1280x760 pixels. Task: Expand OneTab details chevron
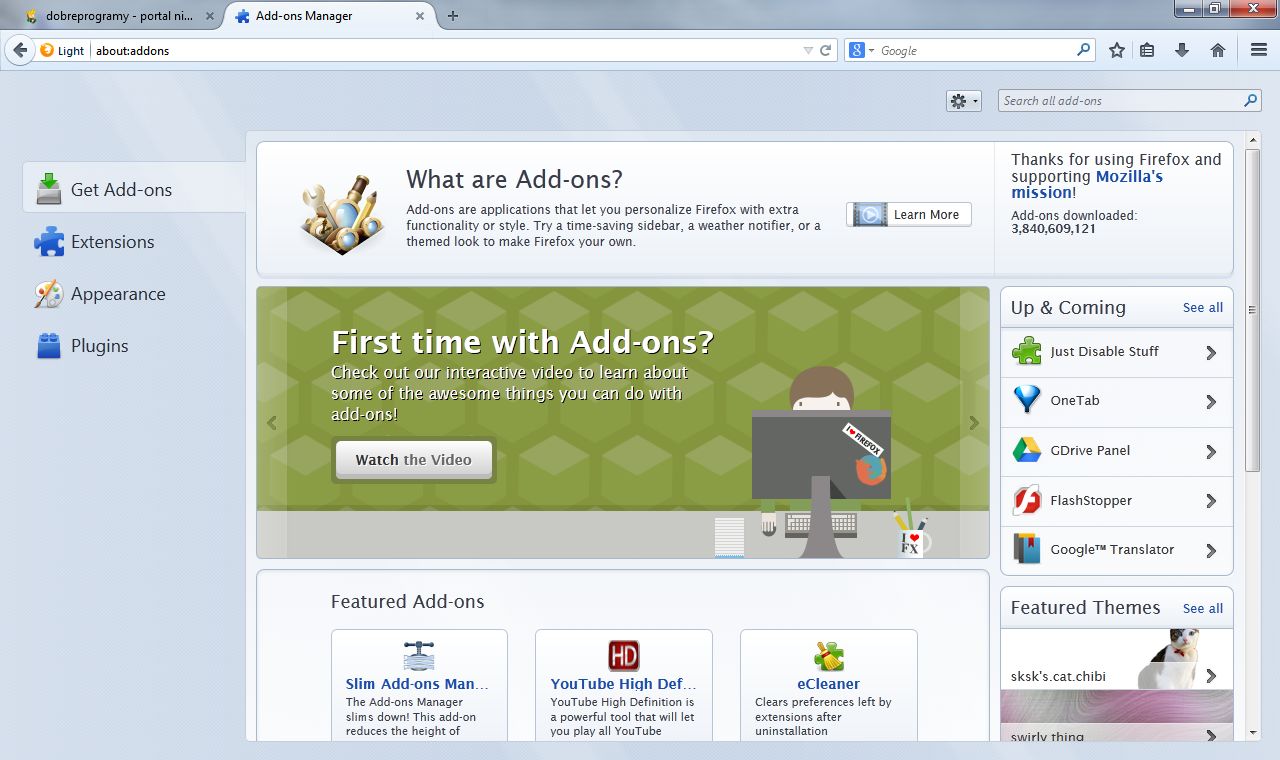[x=1211, y=401]
